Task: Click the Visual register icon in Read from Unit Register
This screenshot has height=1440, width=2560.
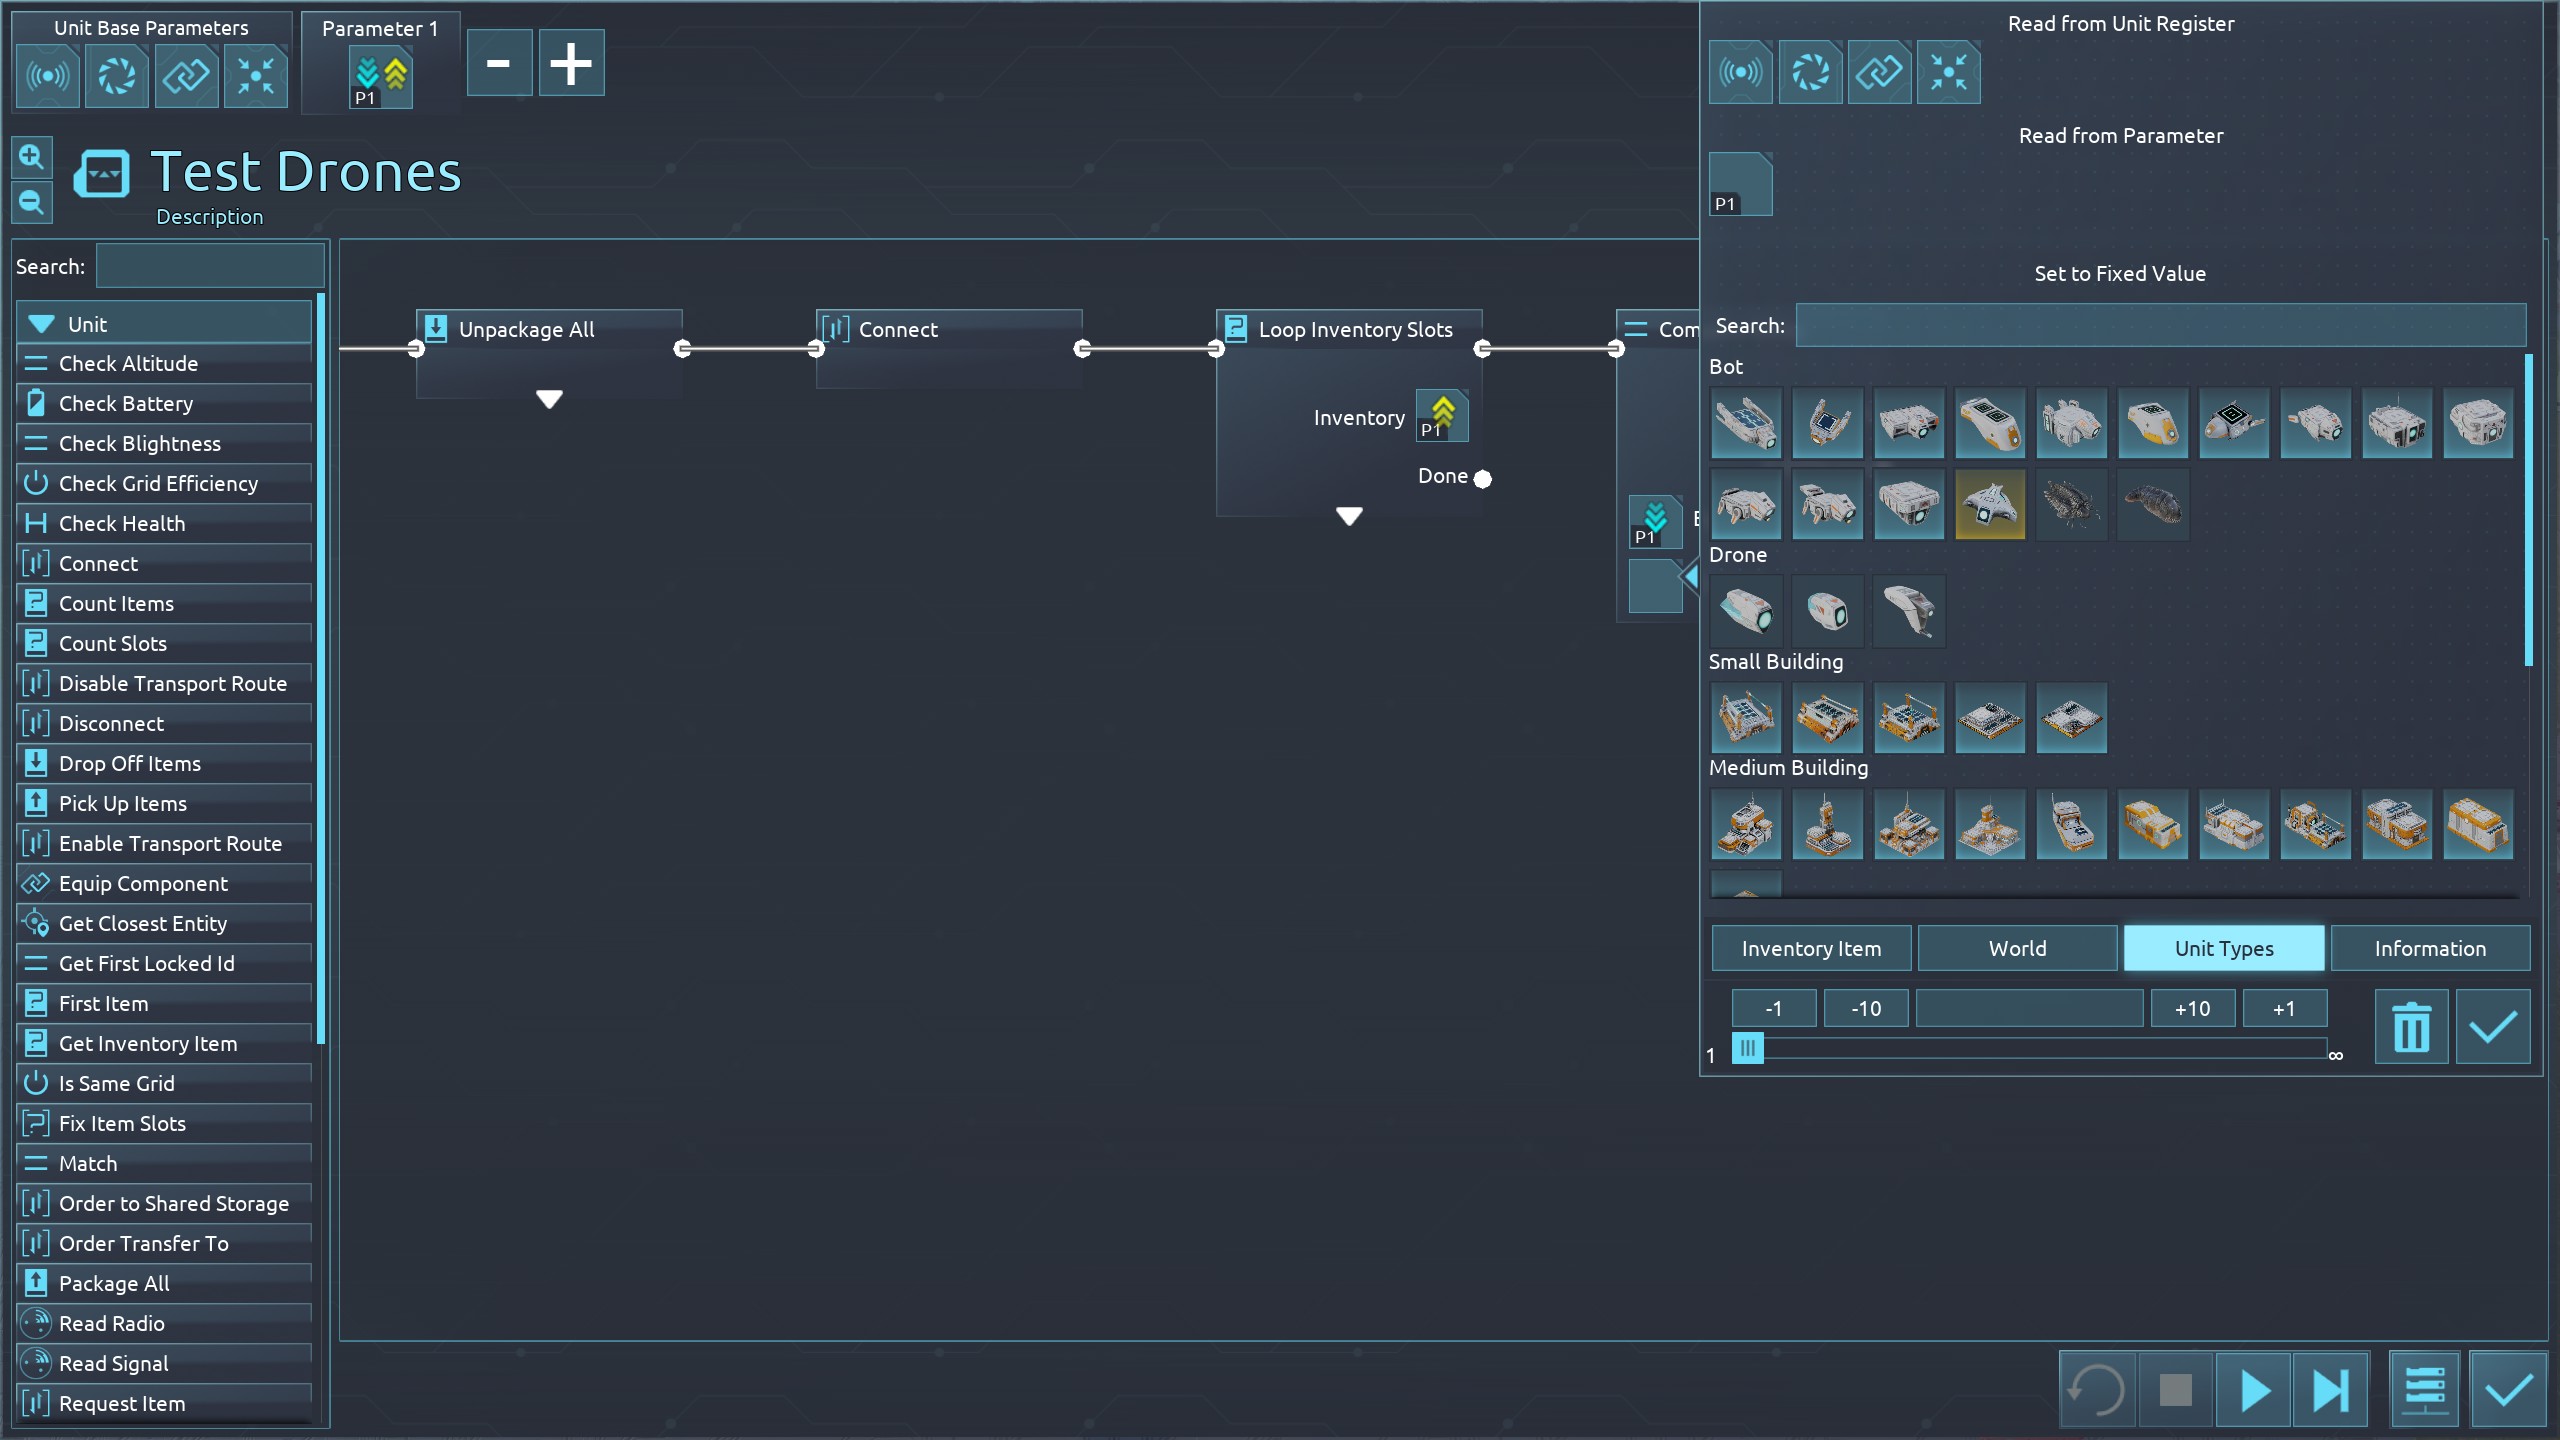Action: [1810, 72]
